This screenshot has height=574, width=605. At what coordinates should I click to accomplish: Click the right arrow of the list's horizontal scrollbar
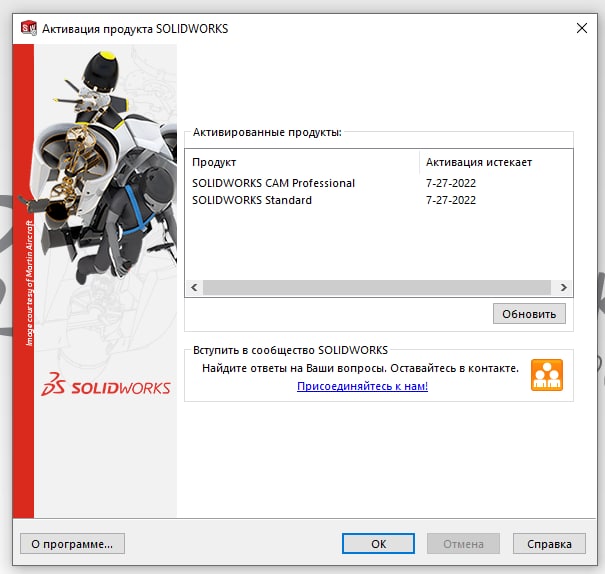click(x=563, y=287)
